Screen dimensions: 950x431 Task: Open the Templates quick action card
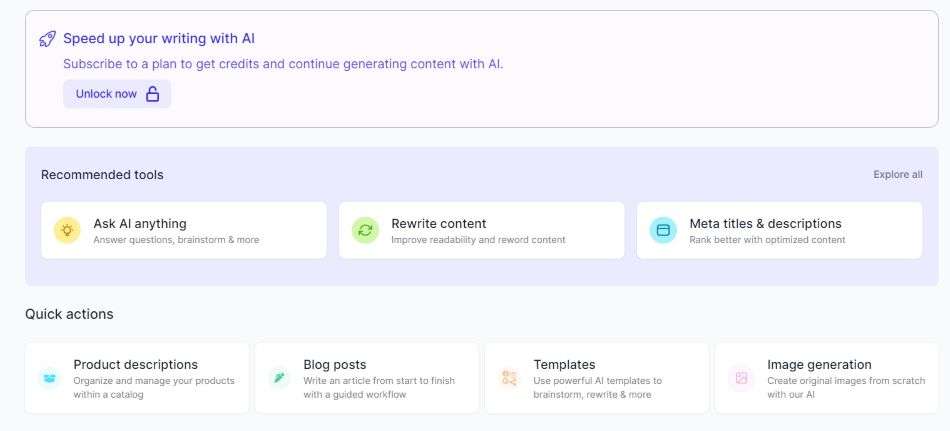point(597,378)
